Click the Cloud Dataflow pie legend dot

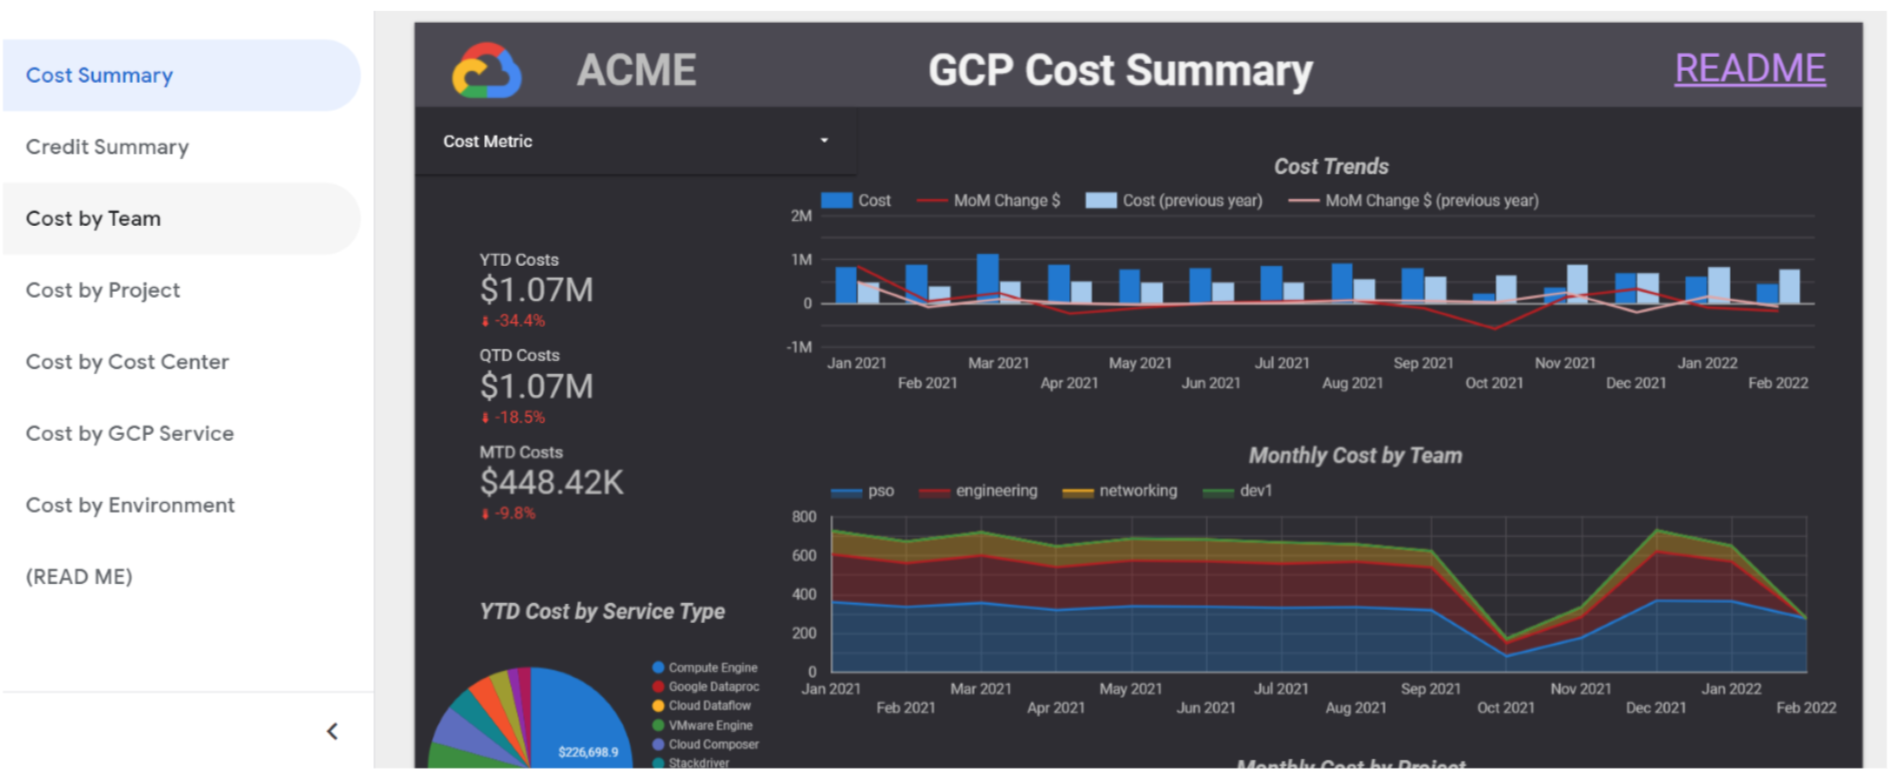pyautogui.click(x=658, y=706)
